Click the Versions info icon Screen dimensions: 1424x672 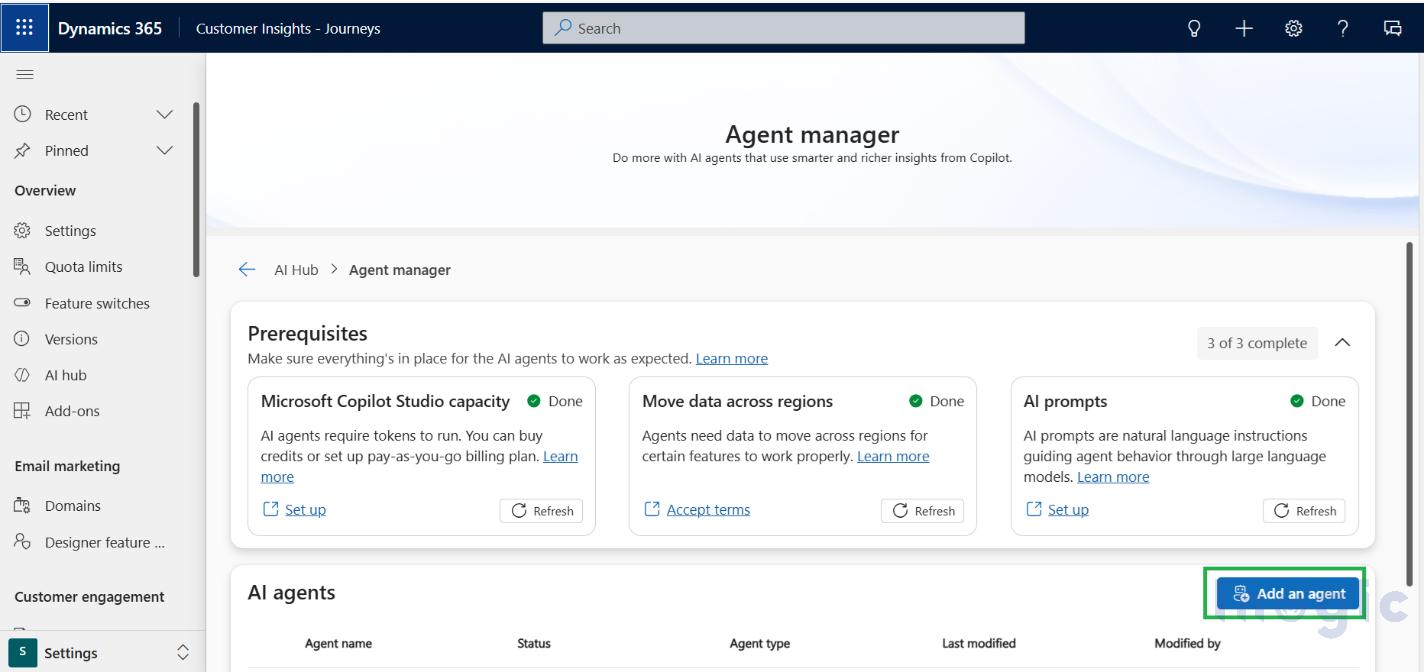(22, 339)
